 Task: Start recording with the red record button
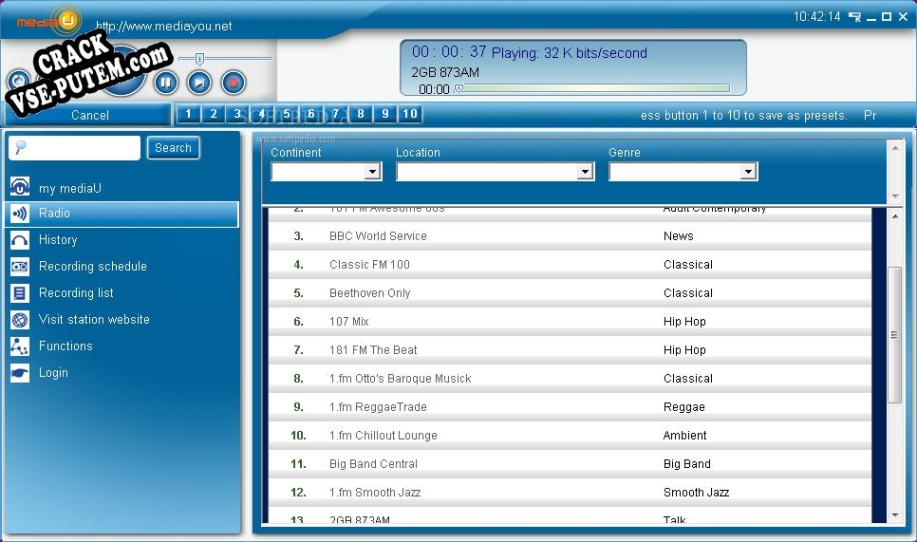pyautogui.click(x=233, y=82)
